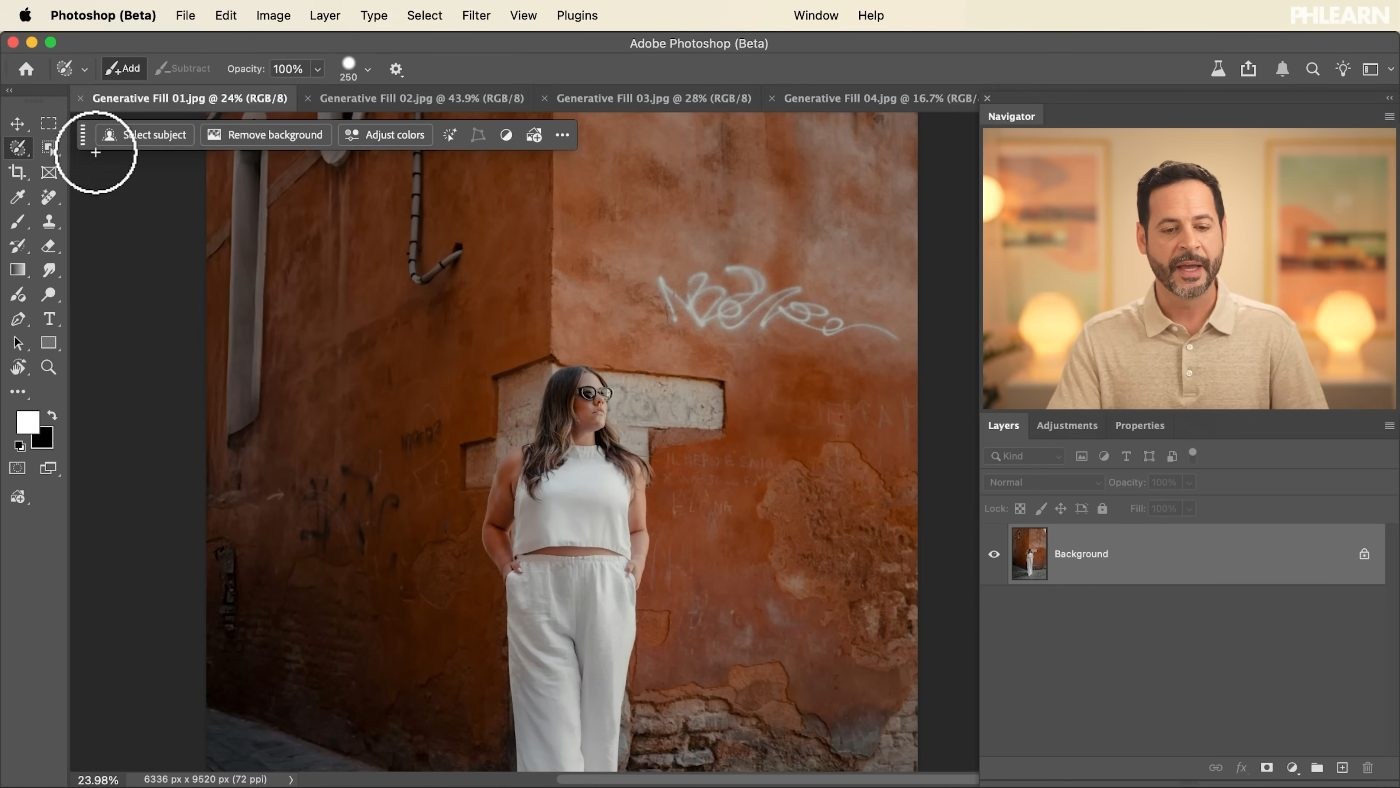Image resolution: width=1400 pixels, height=788 pixels.
Task: Click the Background layer thumbnail
Action: pyautogui.click(x=1029, y=554)
